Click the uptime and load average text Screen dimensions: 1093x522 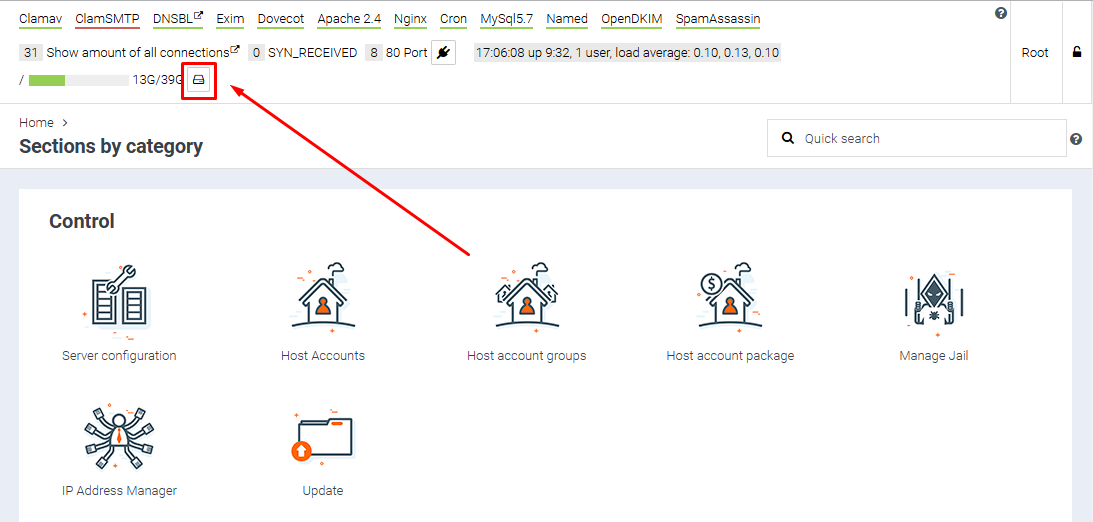coord(627,52)
